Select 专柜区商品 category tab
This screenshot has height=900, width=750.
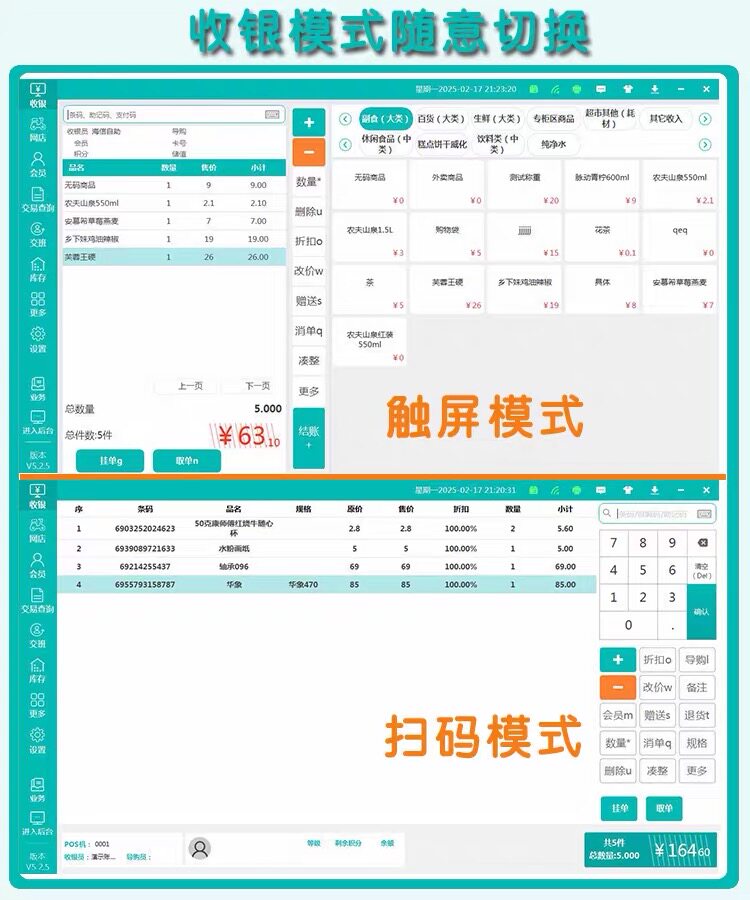click(553, 119)
